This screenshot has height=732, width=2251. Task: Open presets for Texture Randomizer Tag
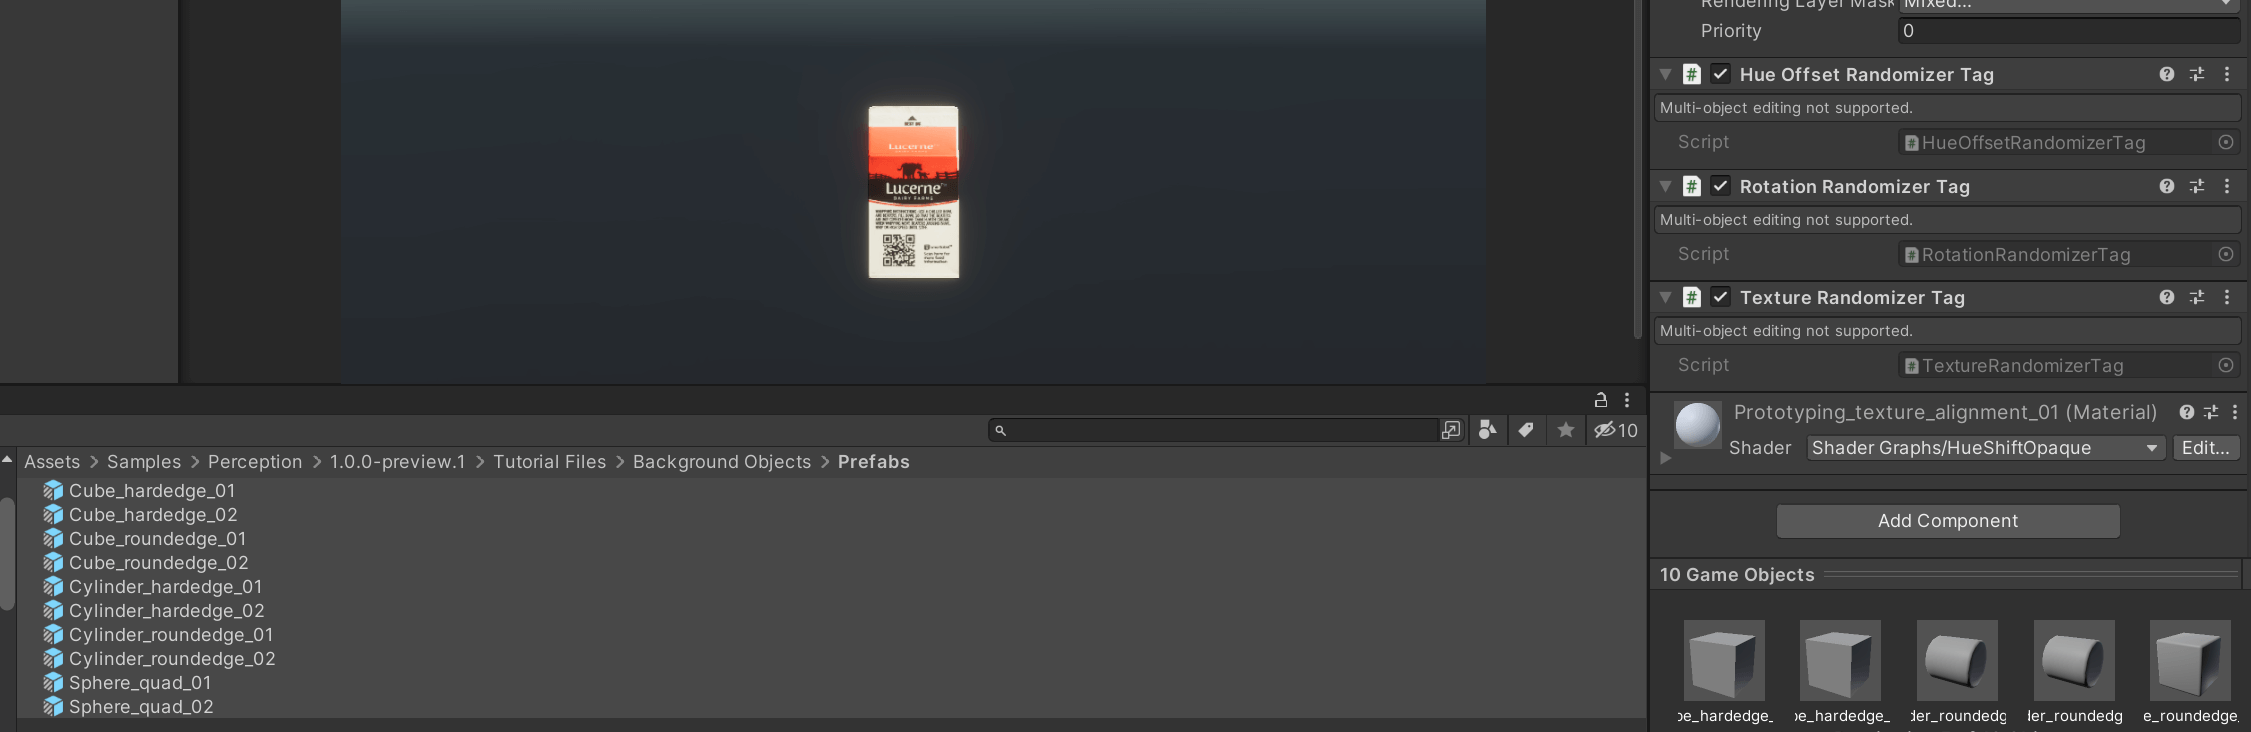point(2197,297)
